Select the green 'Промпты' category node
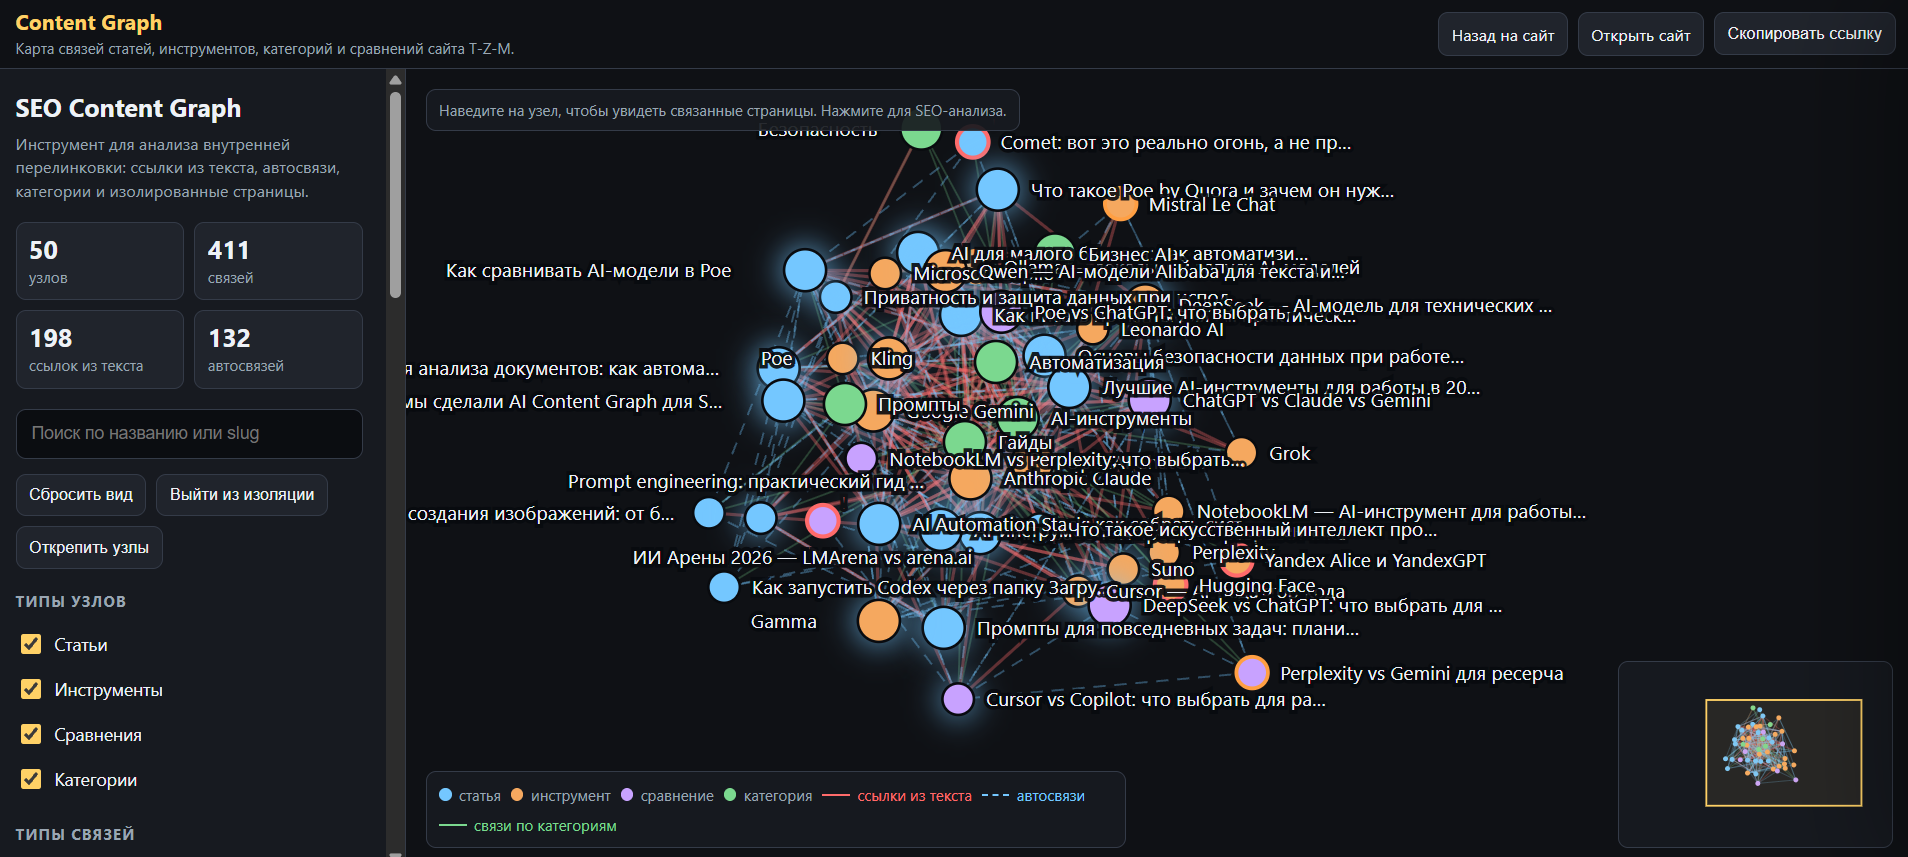Image resolution: width=1908 pixels, height=857 pixels. pyautogui.click(x=845, y=404)
